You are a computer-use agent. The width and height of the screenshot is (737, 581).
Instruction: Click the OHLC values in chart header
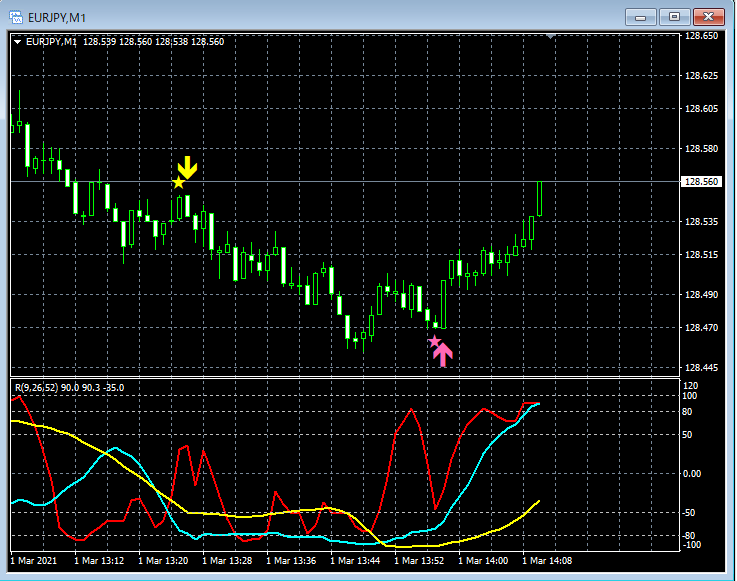pyautogui.click(x=154, y=42)
